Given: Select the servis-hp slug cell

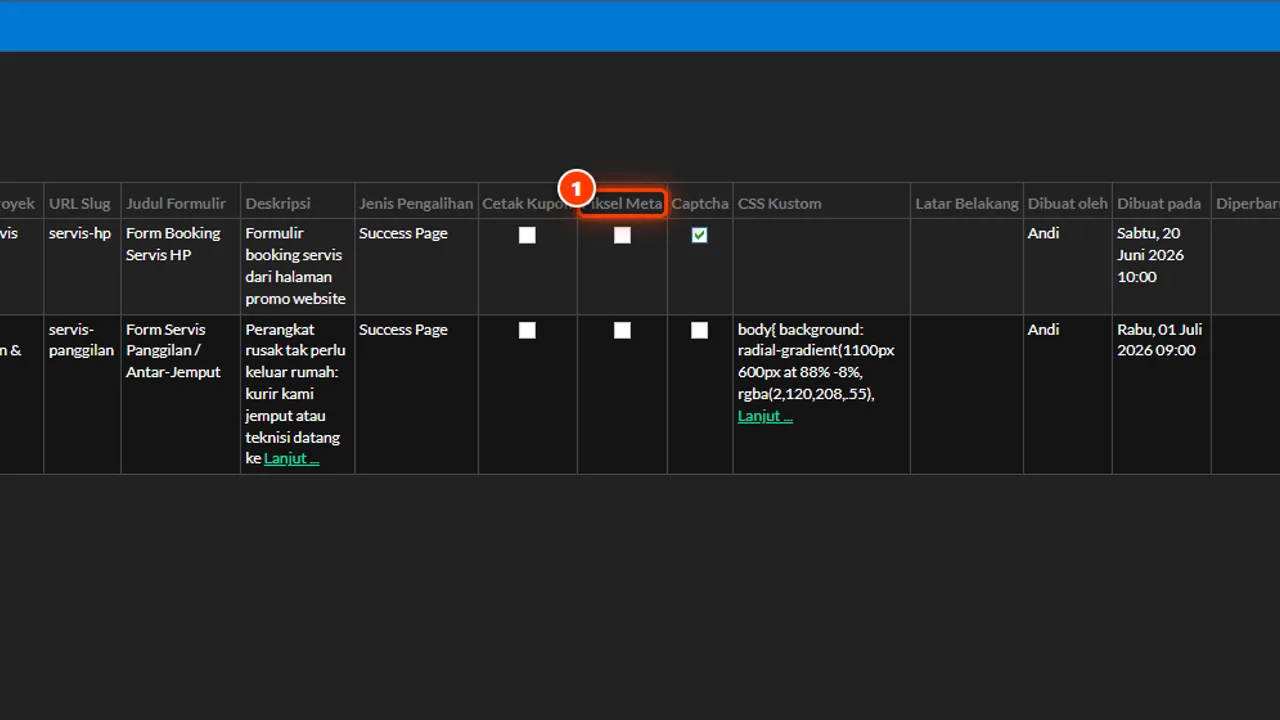Looking at the screenshot, I should [82, 267].
